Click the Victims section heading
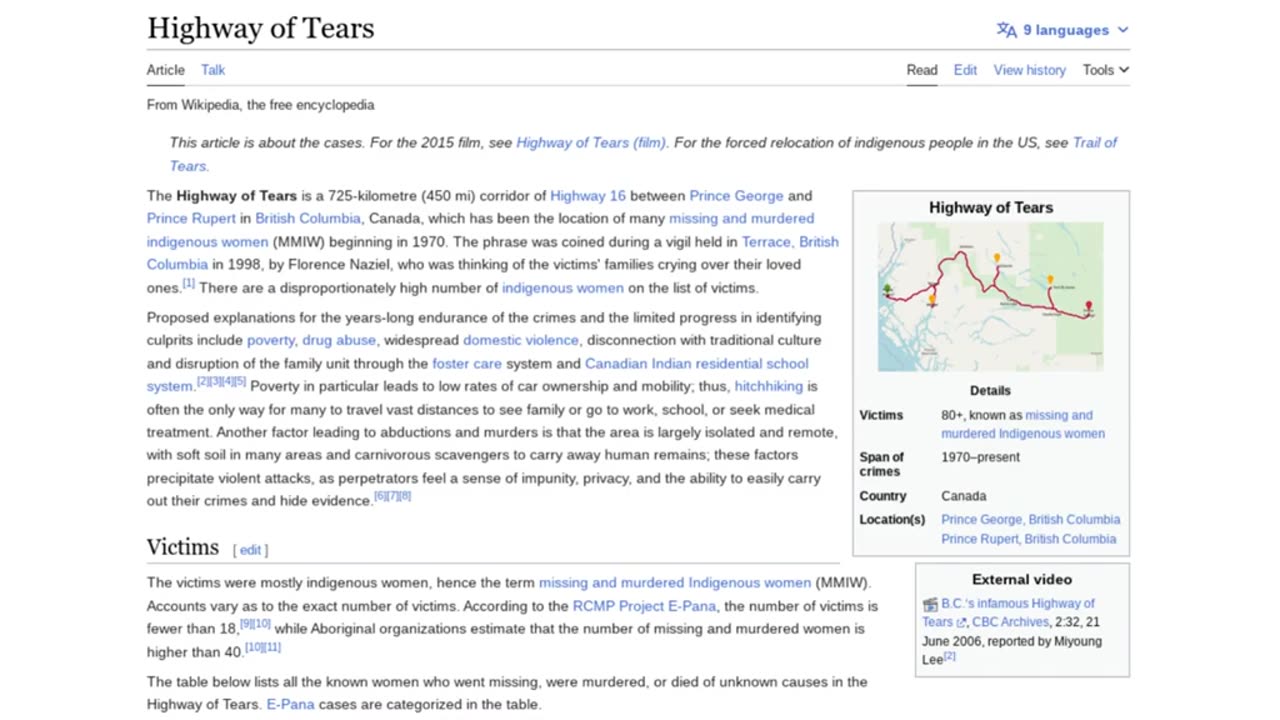 (182, 547)
